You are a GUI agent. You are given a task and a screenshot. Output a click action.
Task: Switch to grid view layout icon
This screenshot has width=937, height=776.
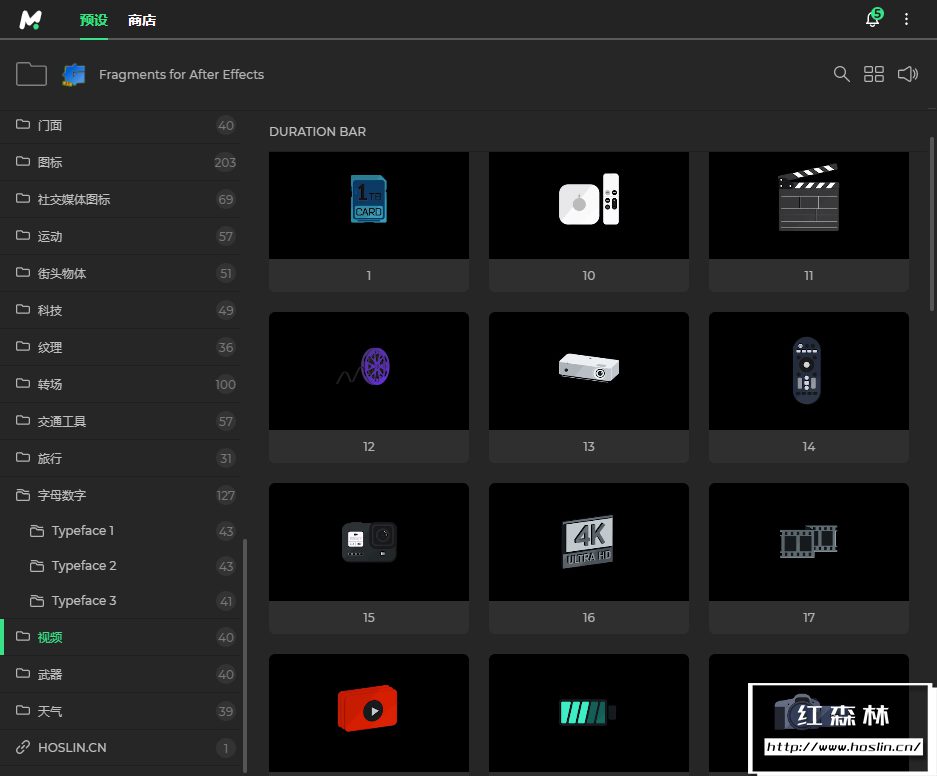point(874,74)
